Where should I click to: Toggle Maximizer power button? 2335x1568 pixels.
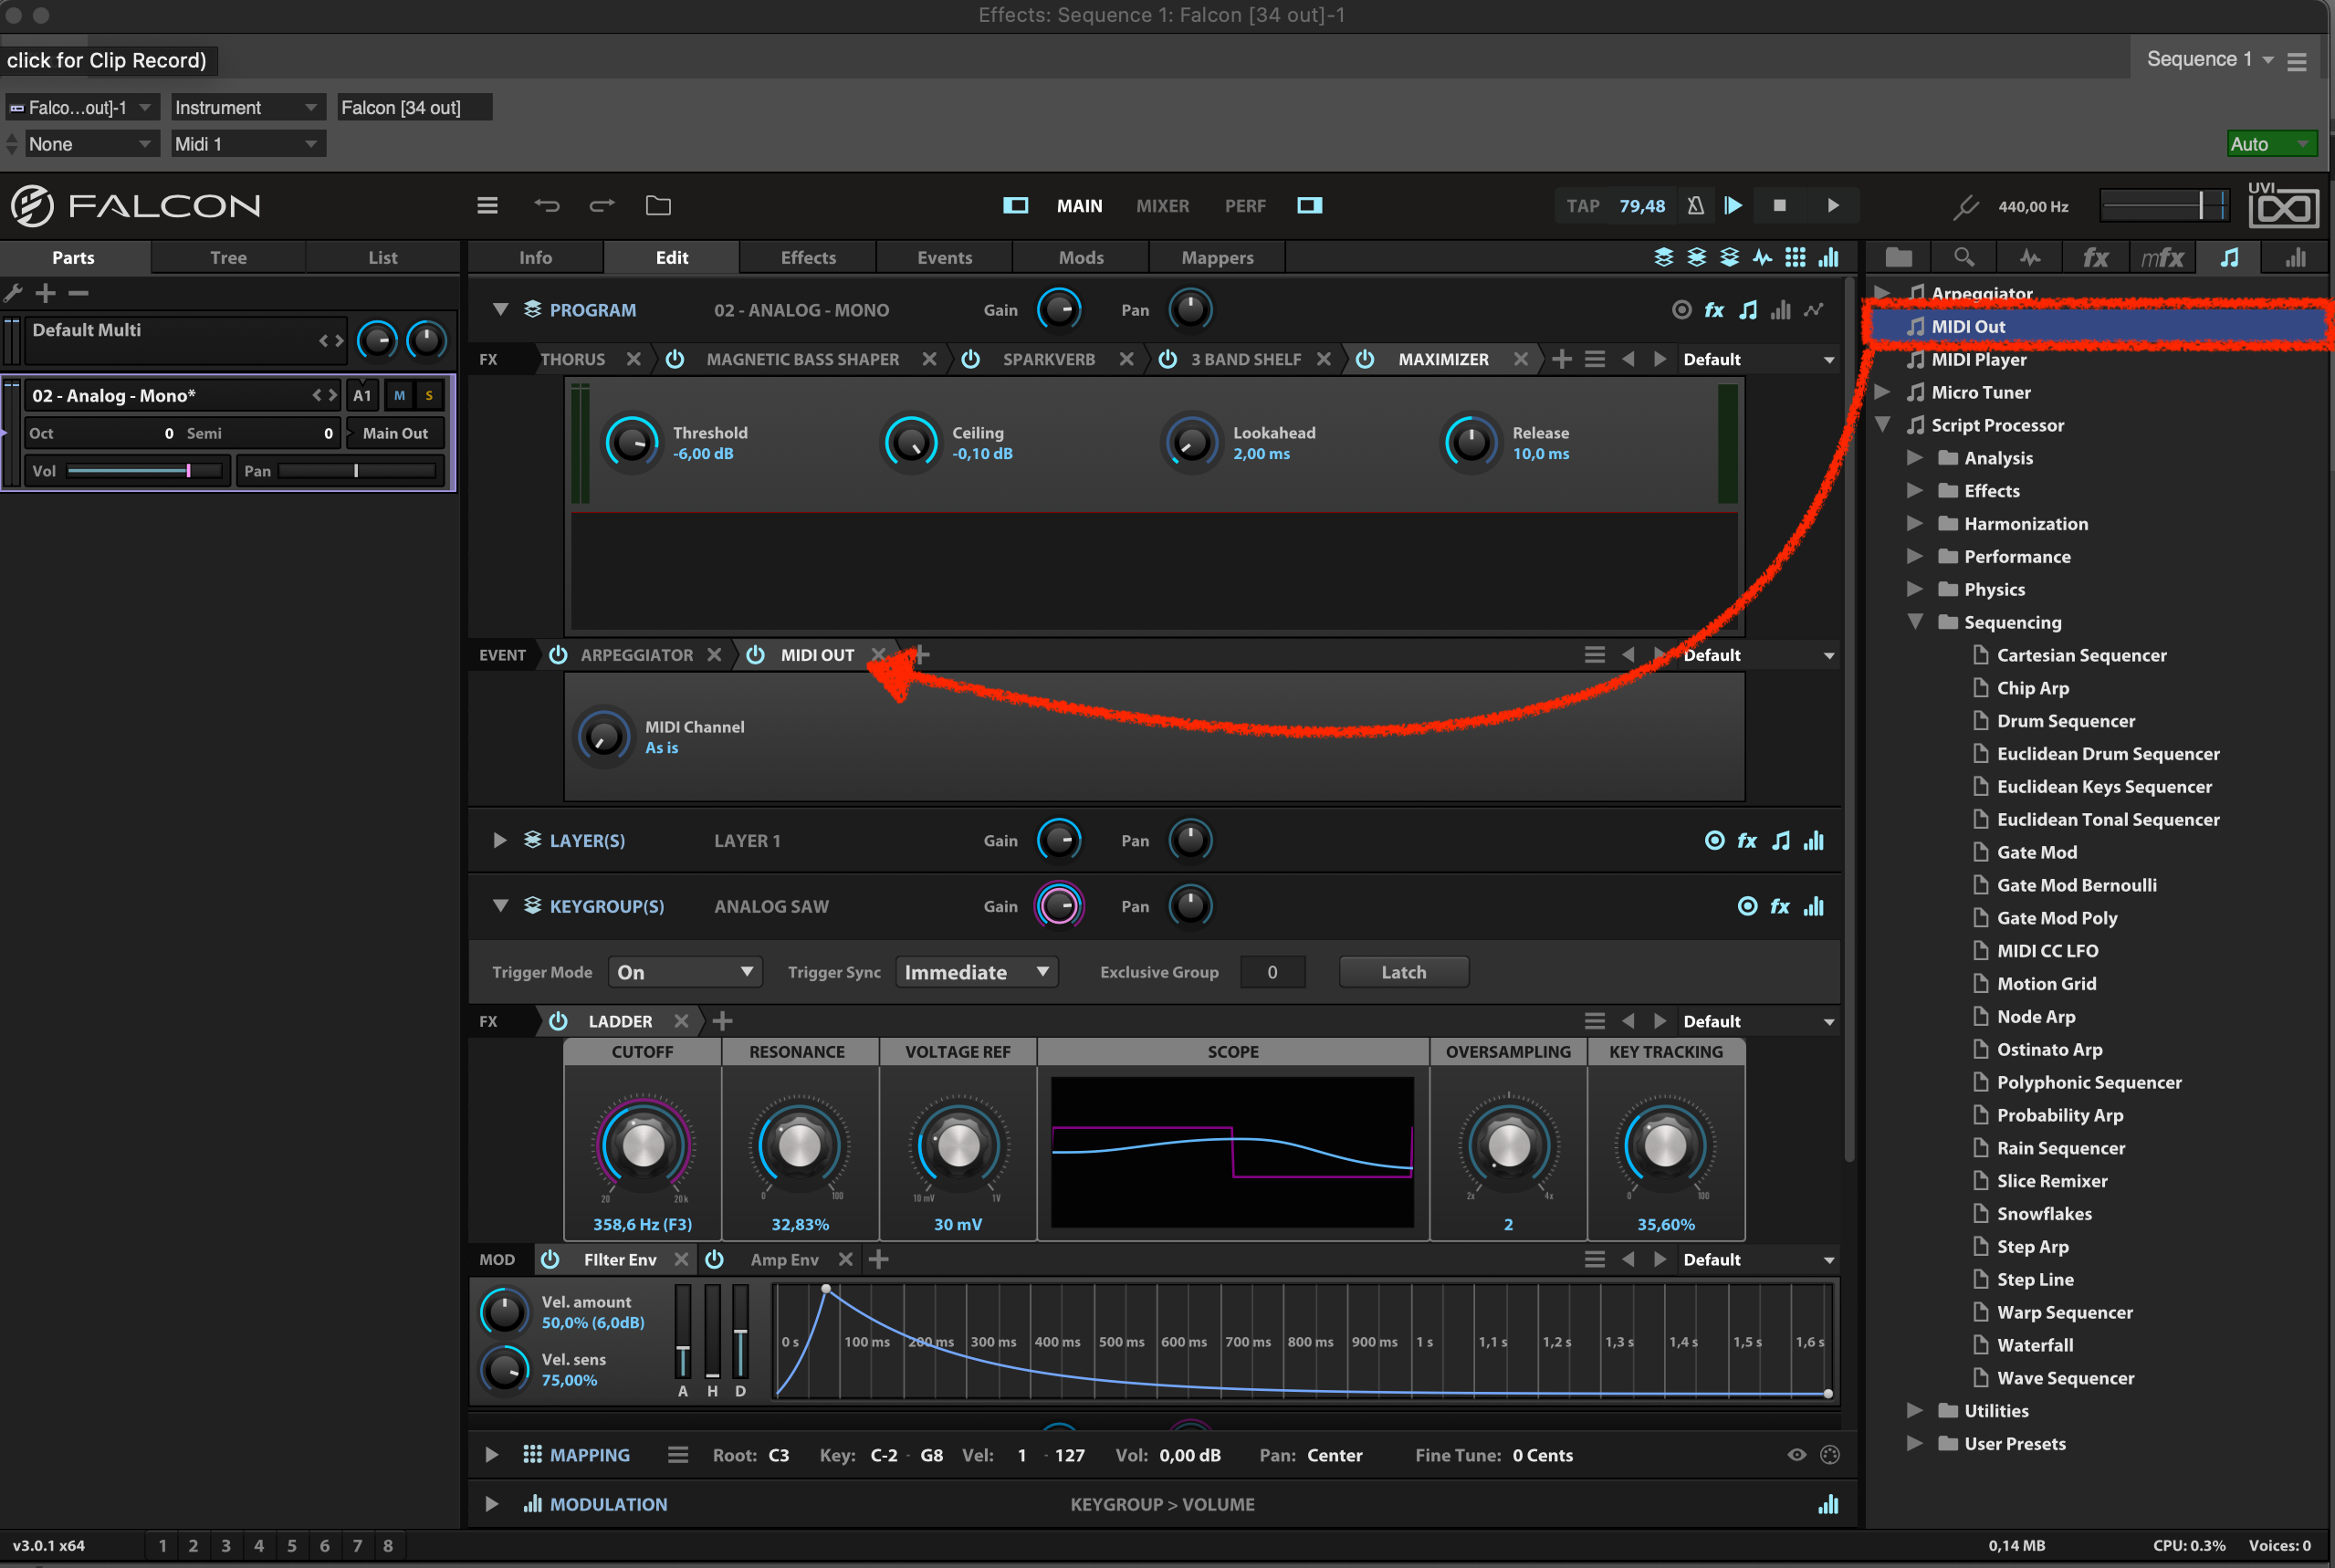(x=1364, y=359)
